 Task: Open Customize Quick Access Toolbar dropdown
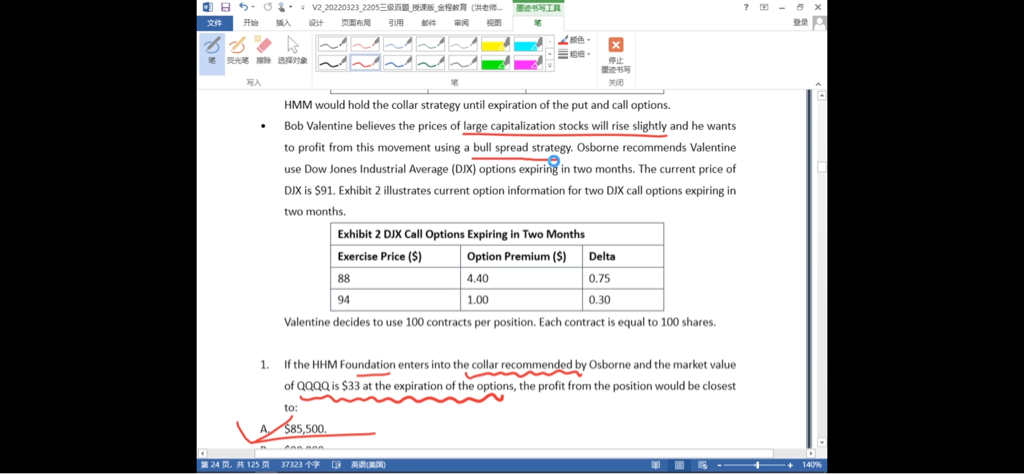pos(302,7)
